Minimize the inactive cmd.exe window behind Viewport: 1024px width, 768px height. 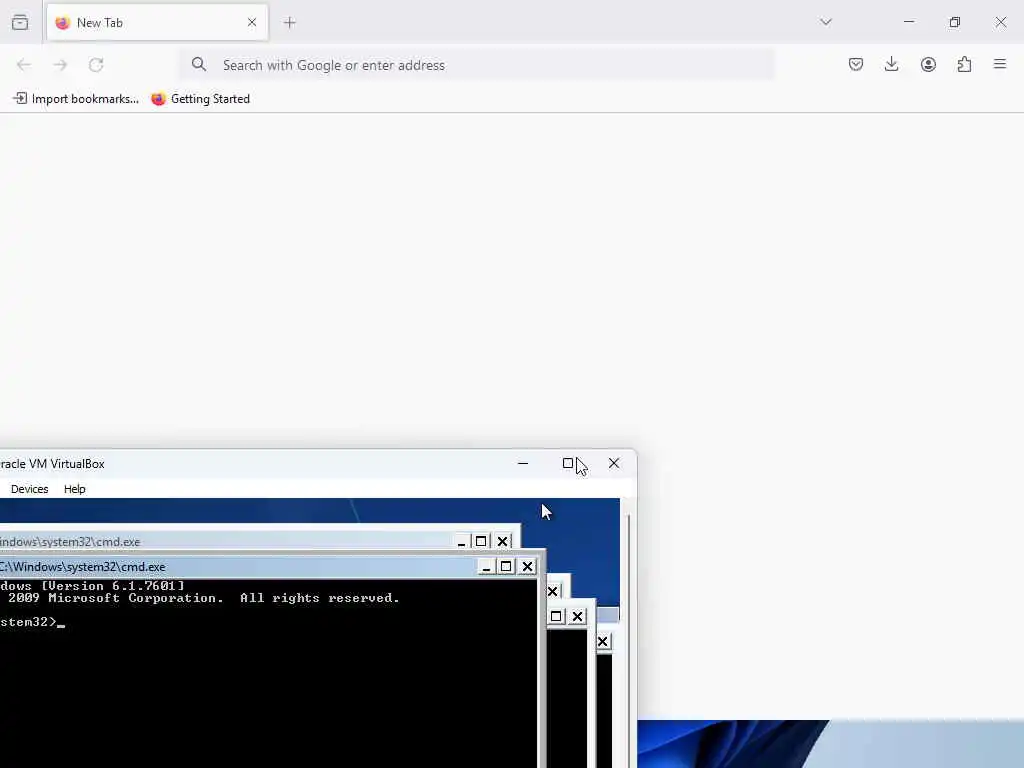[462, 541]
